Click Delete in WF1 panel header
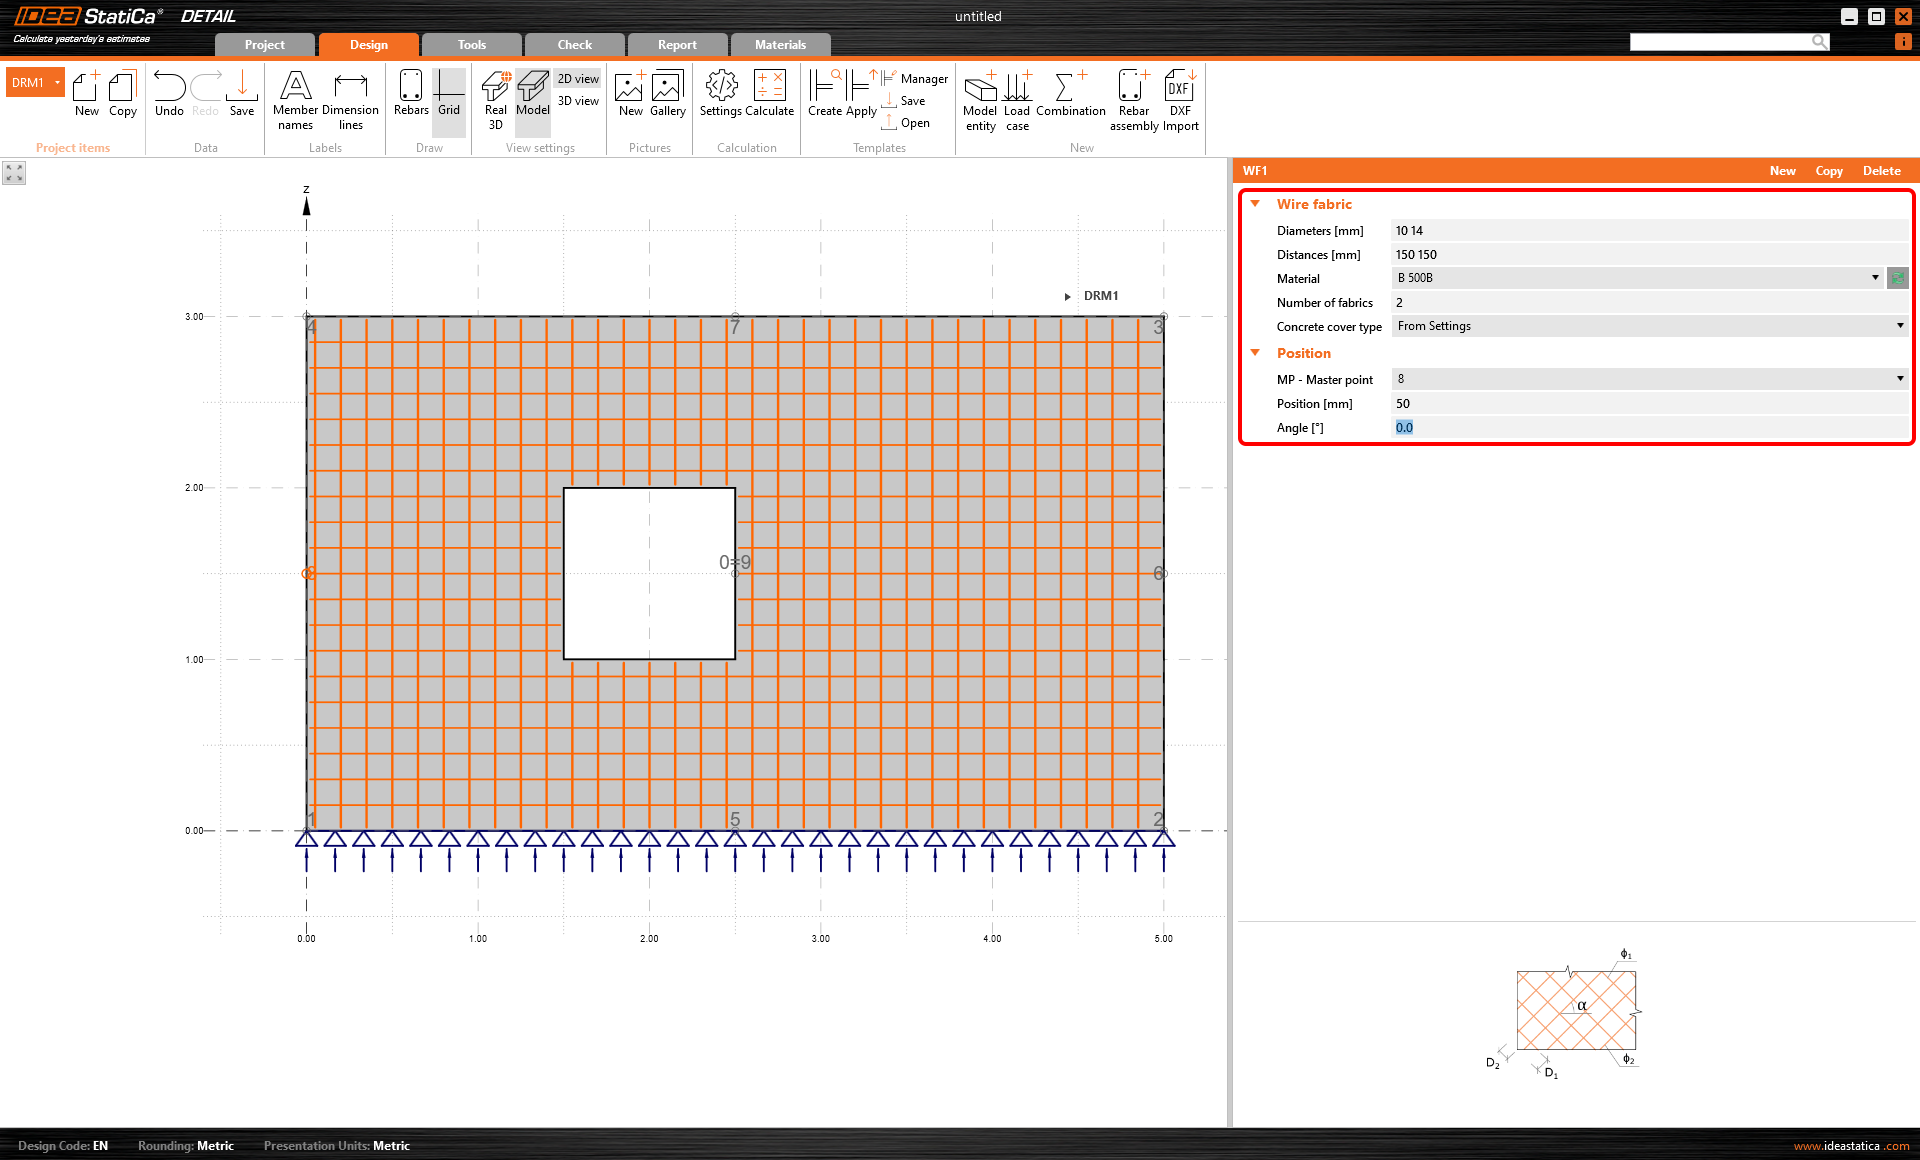 (x=1881, y=171)
